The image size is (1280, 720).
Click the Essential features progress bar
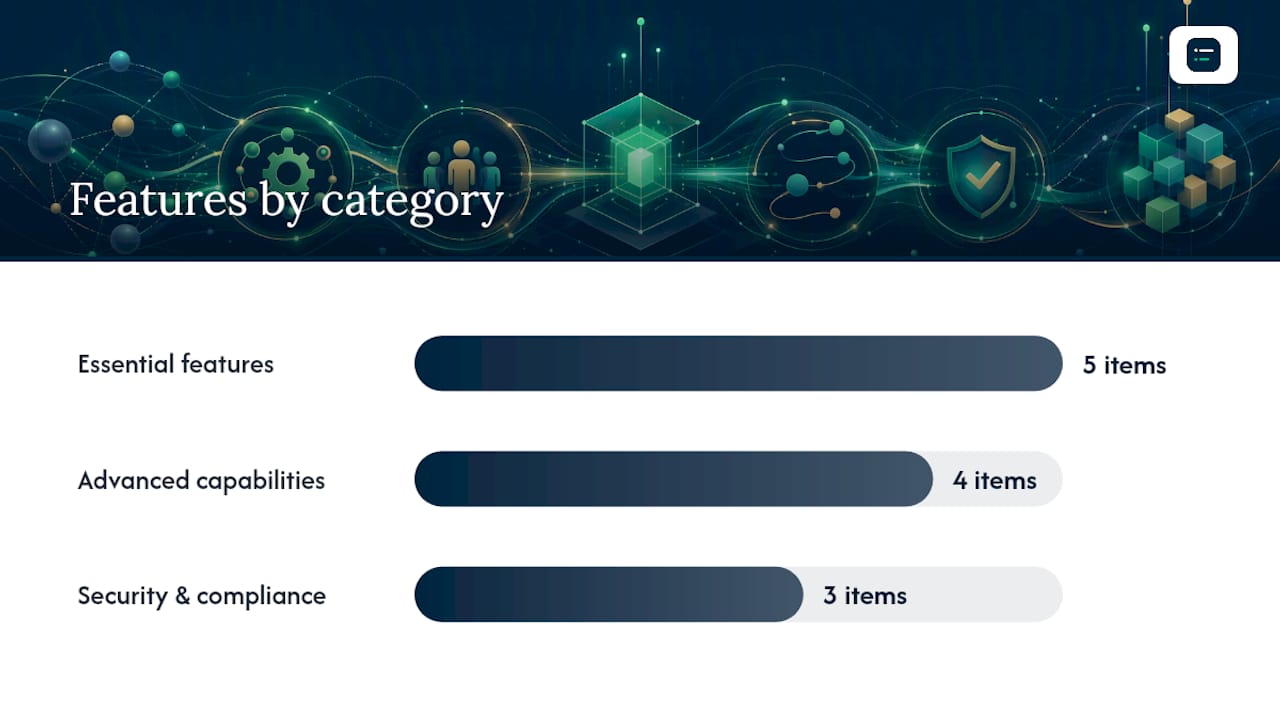738,364
